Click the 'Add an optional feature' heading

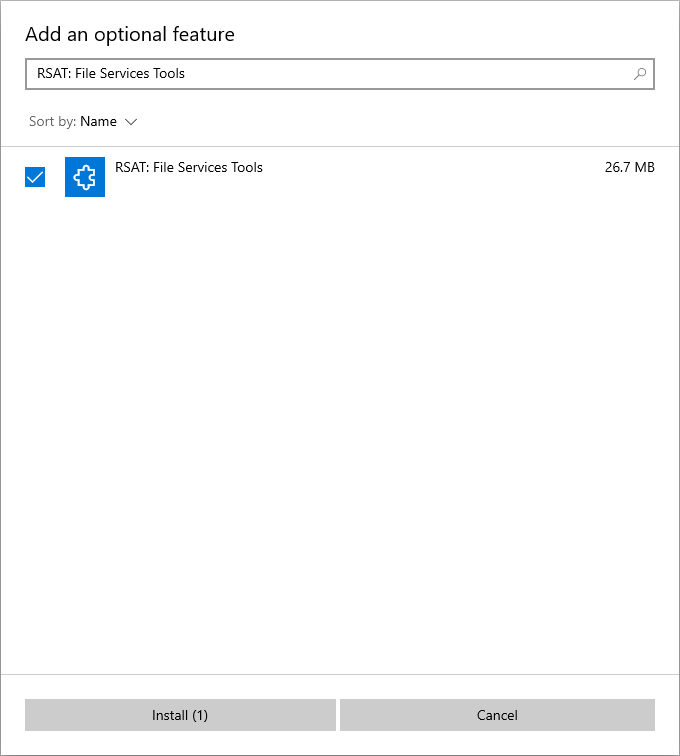[130, 35]
